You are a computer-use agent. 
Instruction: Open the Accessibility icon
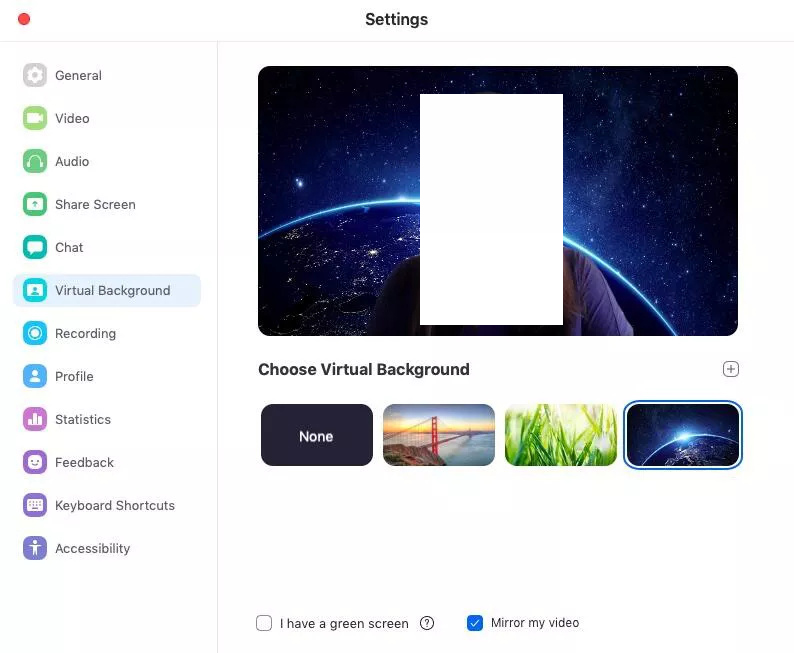tap(35, 548)
